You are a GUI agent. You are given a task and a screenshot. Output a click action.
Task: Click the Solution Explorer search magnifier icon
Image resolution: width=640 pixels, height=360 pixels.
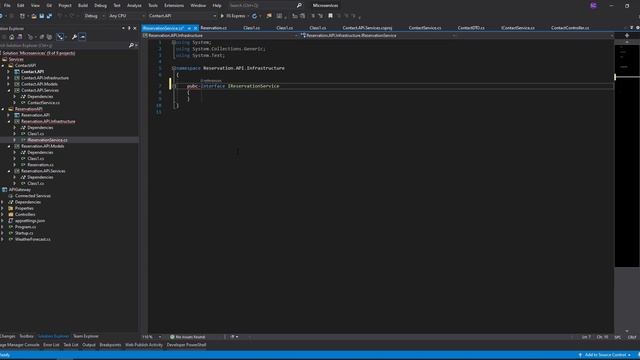pyautogui.click(x=131, y=45)
